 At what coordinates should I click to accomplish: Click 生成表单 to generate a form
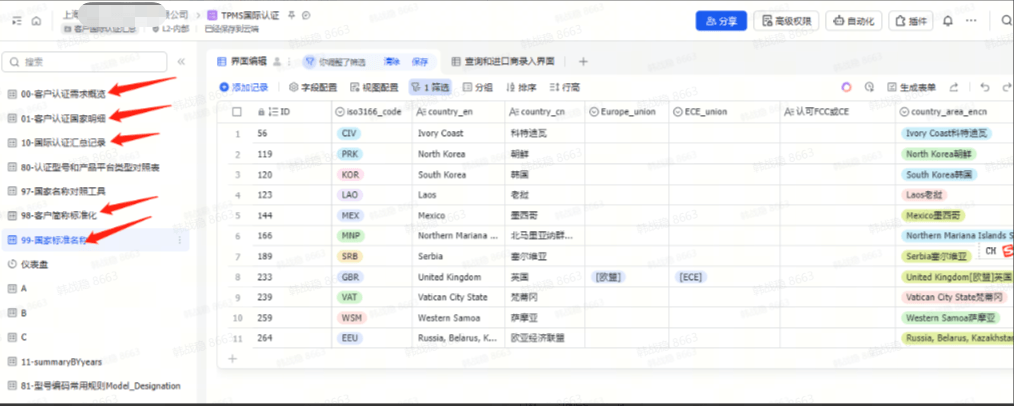911,87
